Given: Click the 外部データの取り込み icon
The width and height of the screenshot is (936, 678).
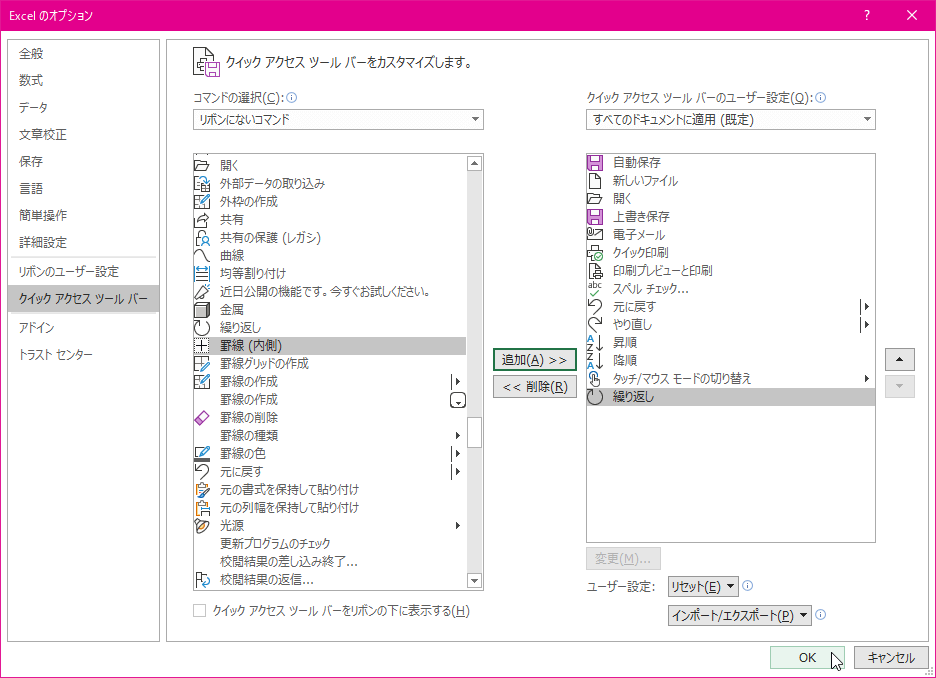Looking at the screenshot, I should [x=202, y=183].
